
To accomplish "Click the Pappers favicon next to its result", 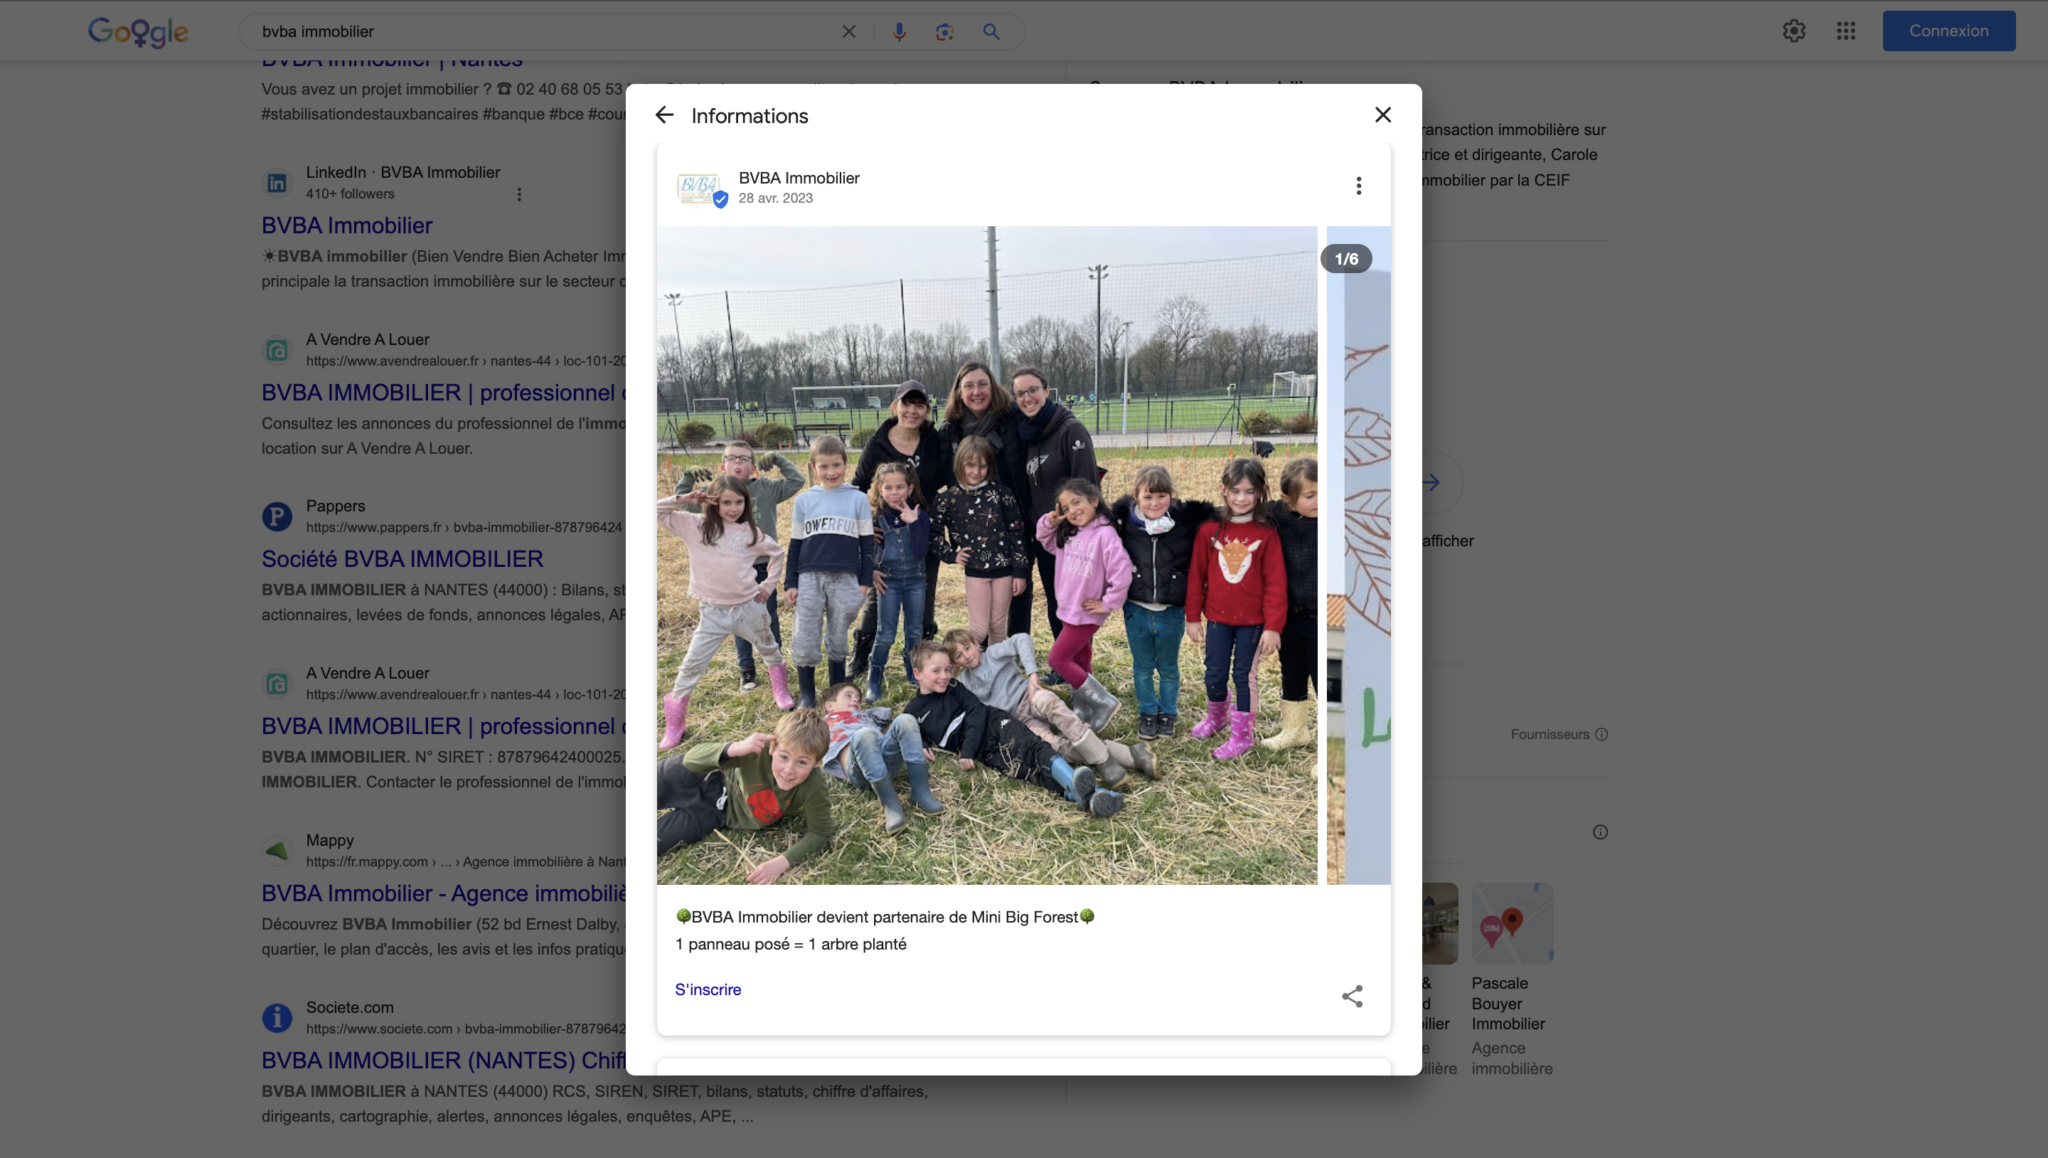I will [x=277, y=517].
